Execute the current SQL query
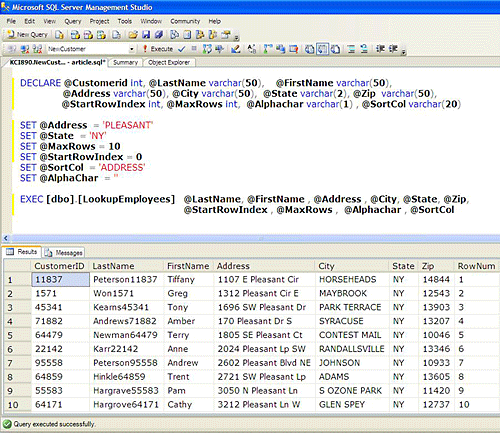 coord(158,49)
